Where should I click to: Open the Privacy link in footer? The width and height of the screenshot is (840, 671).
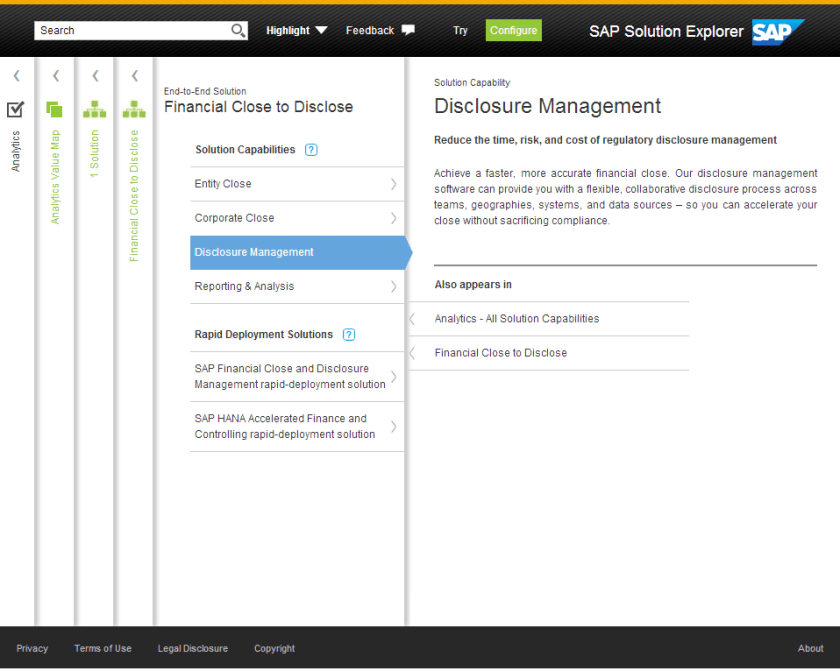pyautogui.click(x=32, y=649)
